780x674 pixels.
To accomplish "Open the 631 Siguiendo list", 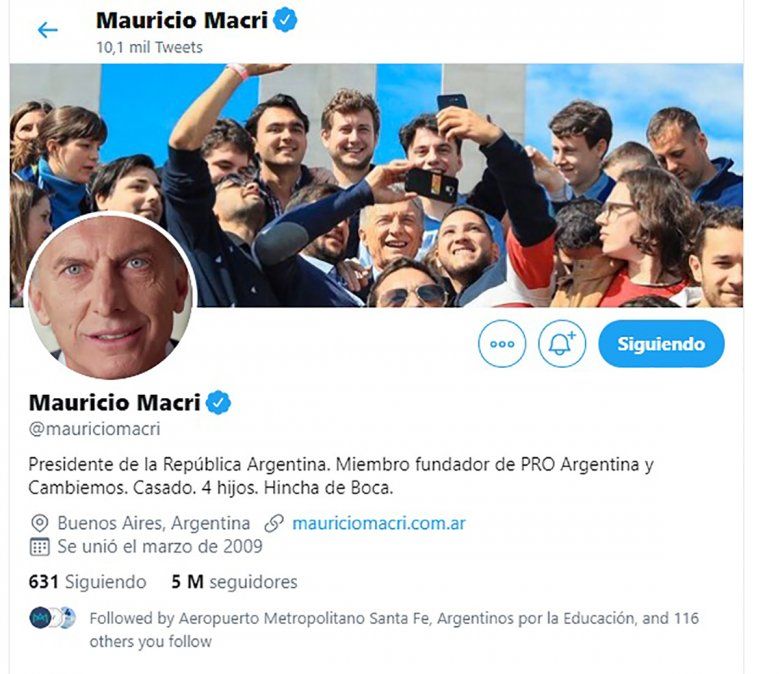I will [88, 581].
